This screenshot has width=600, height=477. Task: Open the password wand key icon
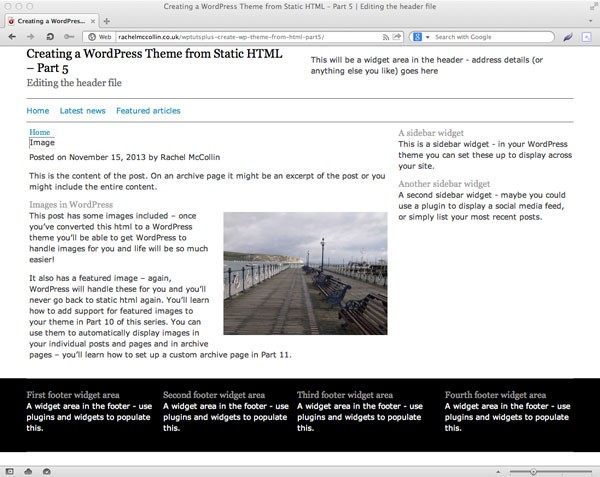point(69,37)
